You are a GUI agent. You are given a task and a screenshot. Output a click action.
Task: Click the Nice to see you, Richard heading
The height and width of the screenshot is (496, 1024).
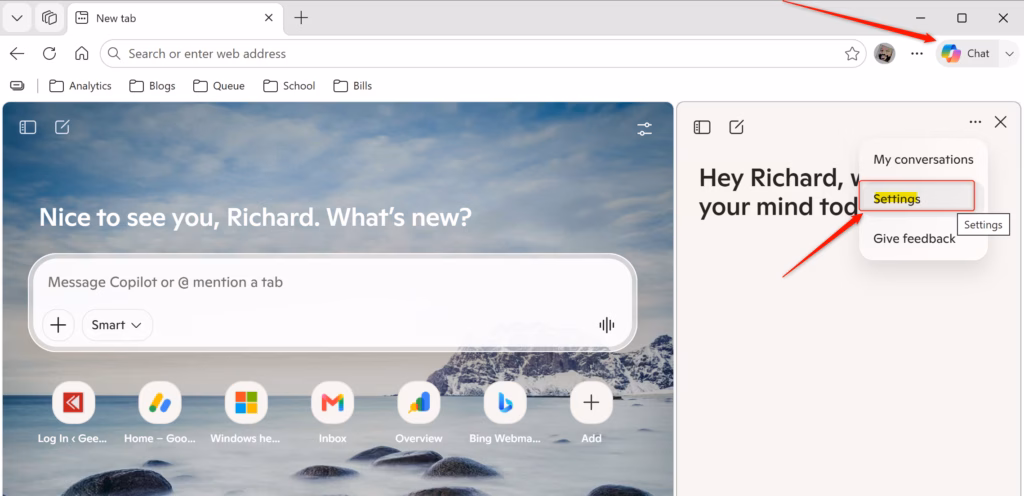255,217
